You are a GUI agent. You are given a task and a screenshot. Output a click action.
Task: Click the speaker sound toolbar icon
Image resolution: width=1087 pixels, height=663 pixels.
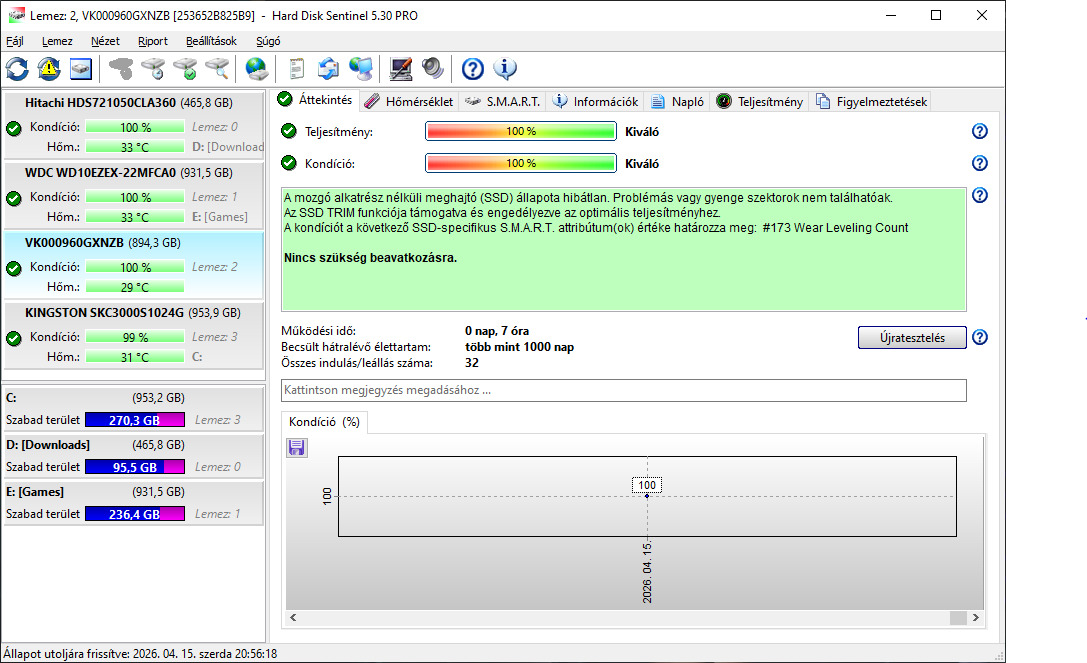433,69
